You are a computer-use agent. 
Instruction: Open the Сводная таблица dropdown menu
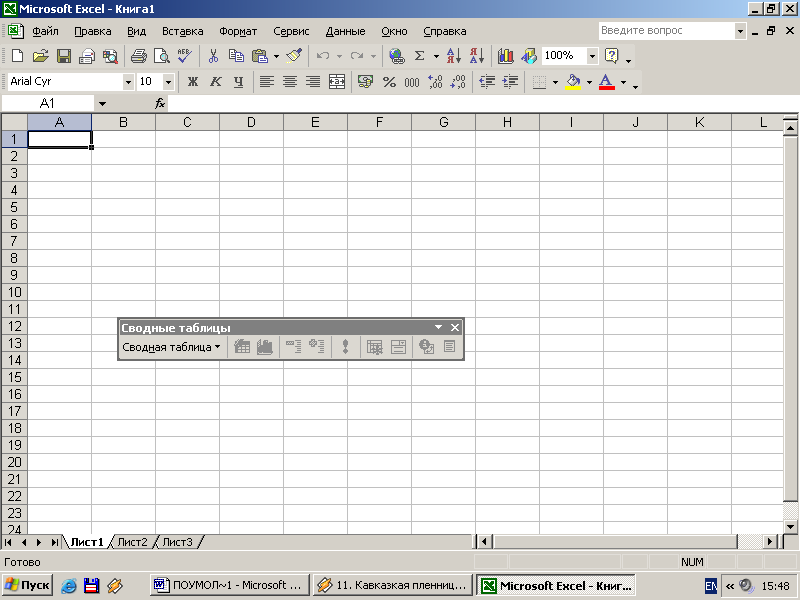click(171, 347)
